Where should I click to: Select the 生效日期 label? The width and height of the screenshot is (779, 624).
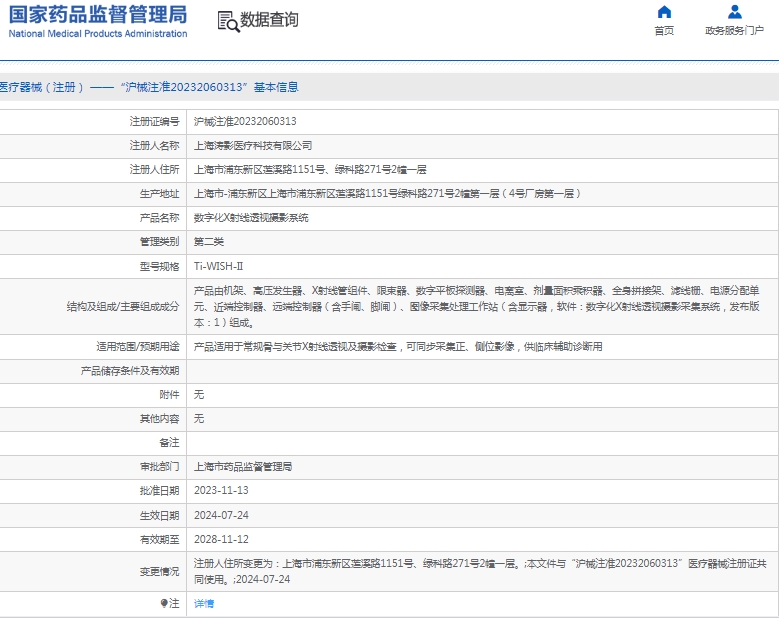click(159, 515)
